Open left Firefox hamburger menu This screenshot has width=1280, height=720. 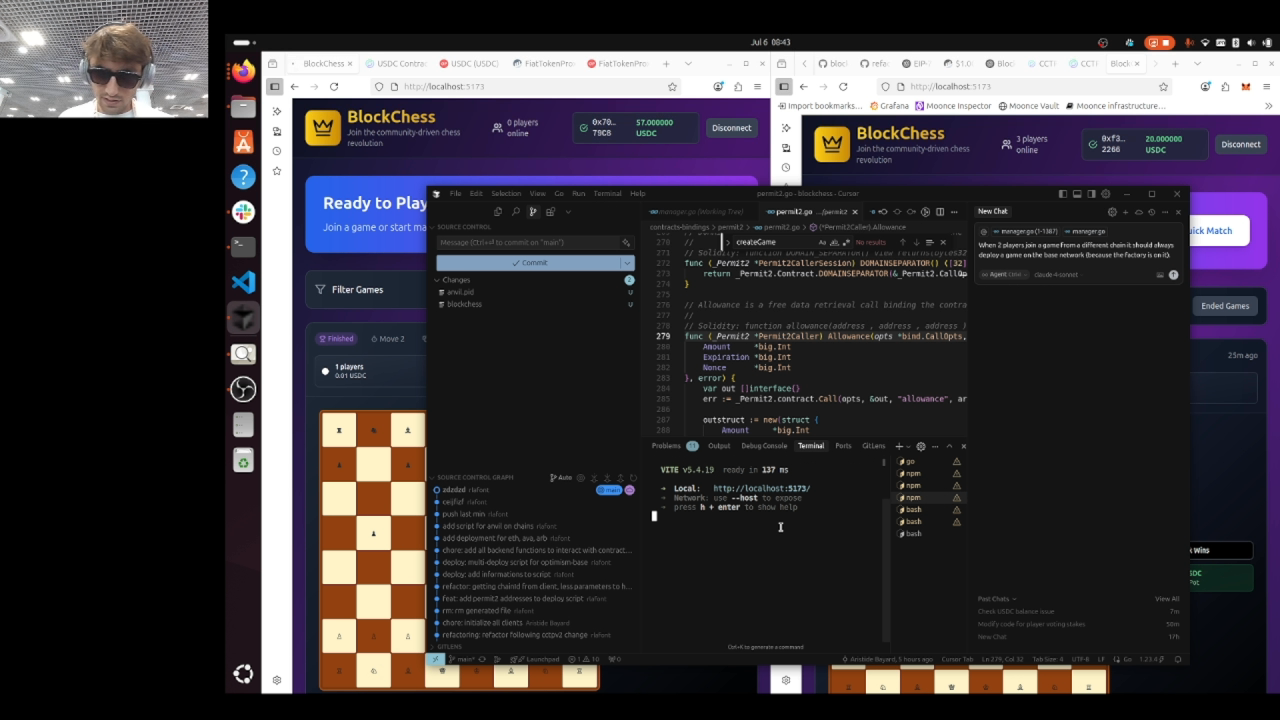tap(757, 87)
